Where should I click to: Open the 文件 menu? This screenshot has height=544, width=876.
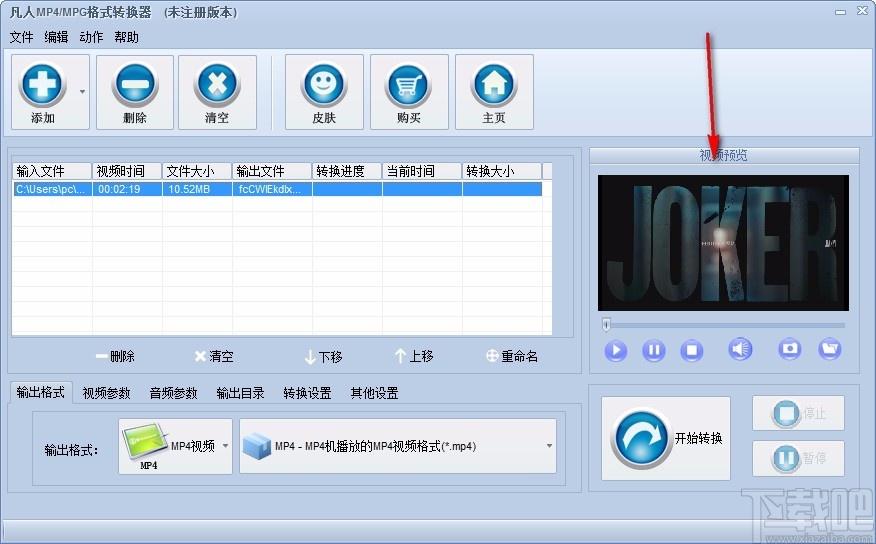21,37
